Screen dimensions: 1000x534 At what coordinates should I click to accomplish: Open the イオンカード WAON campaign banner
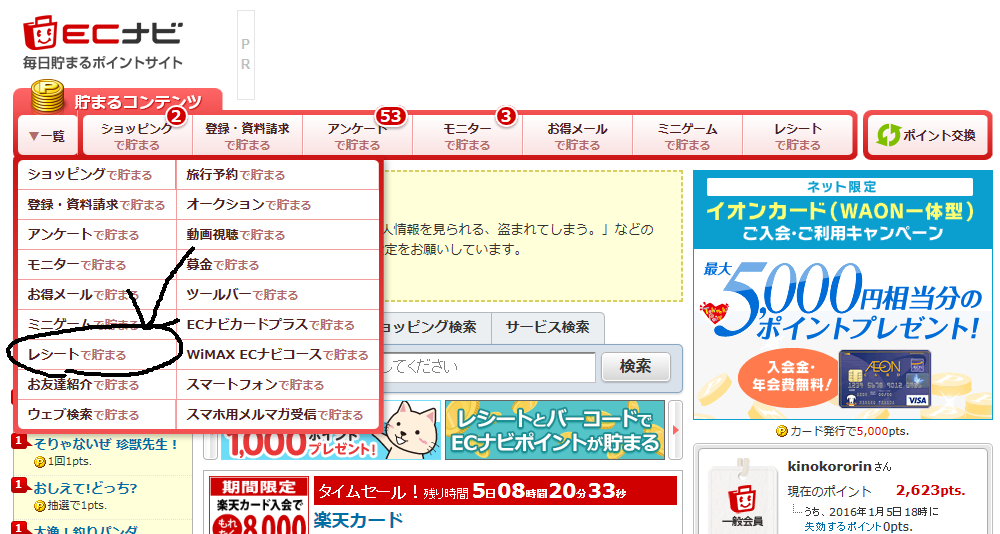[x=842, y=295]
